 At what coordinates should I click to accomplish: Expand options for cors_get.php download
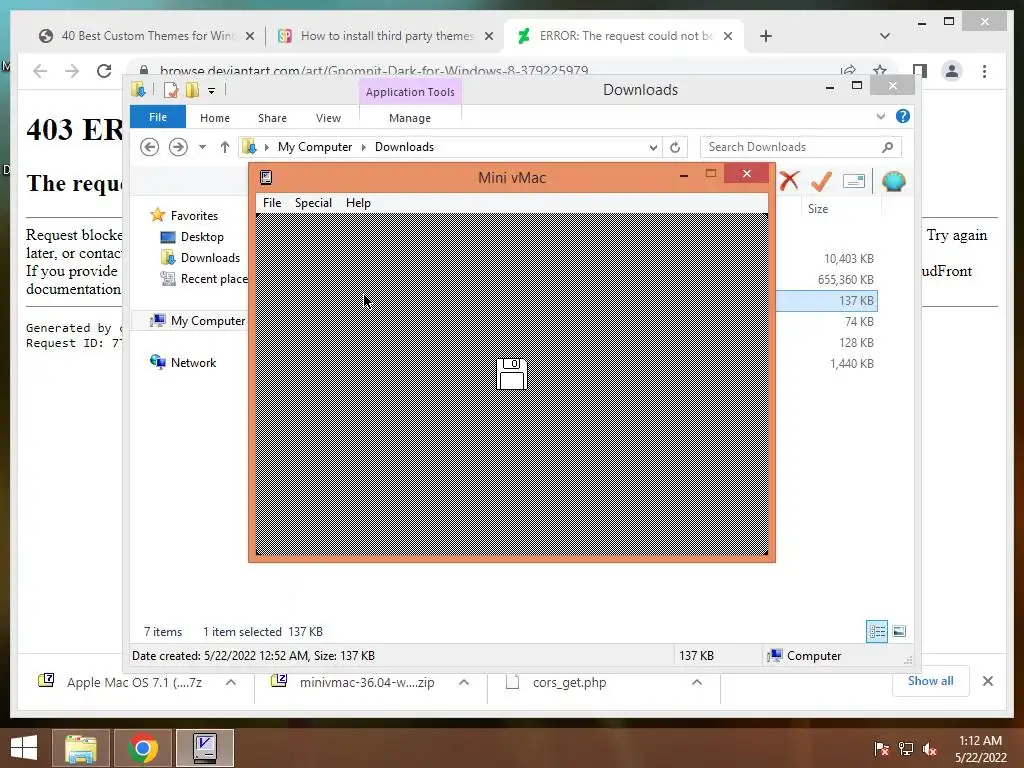coord(697,682)
